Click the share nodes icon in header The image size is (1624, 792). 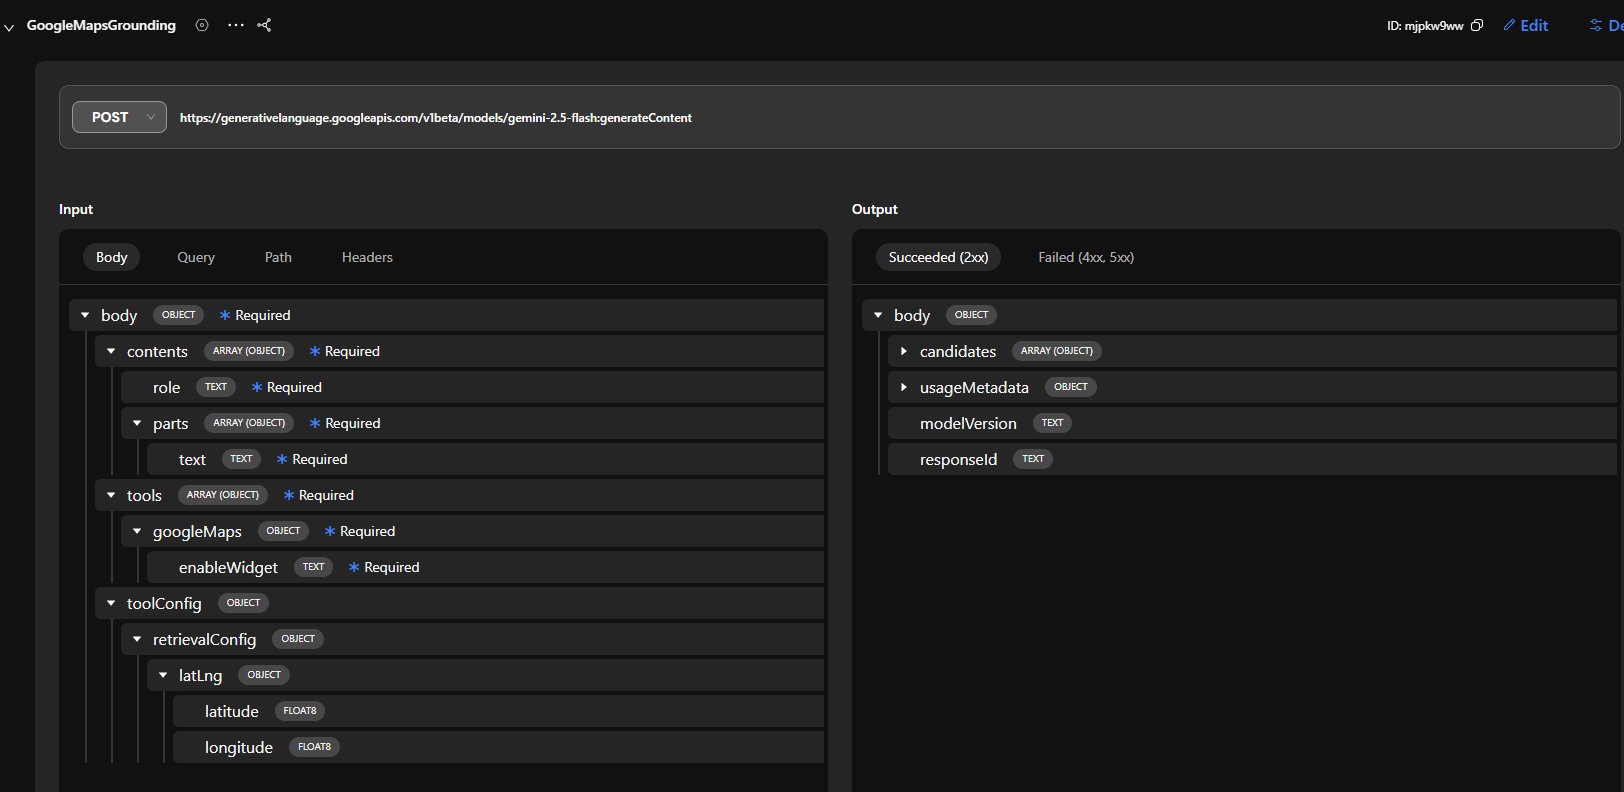pos(264,25)
